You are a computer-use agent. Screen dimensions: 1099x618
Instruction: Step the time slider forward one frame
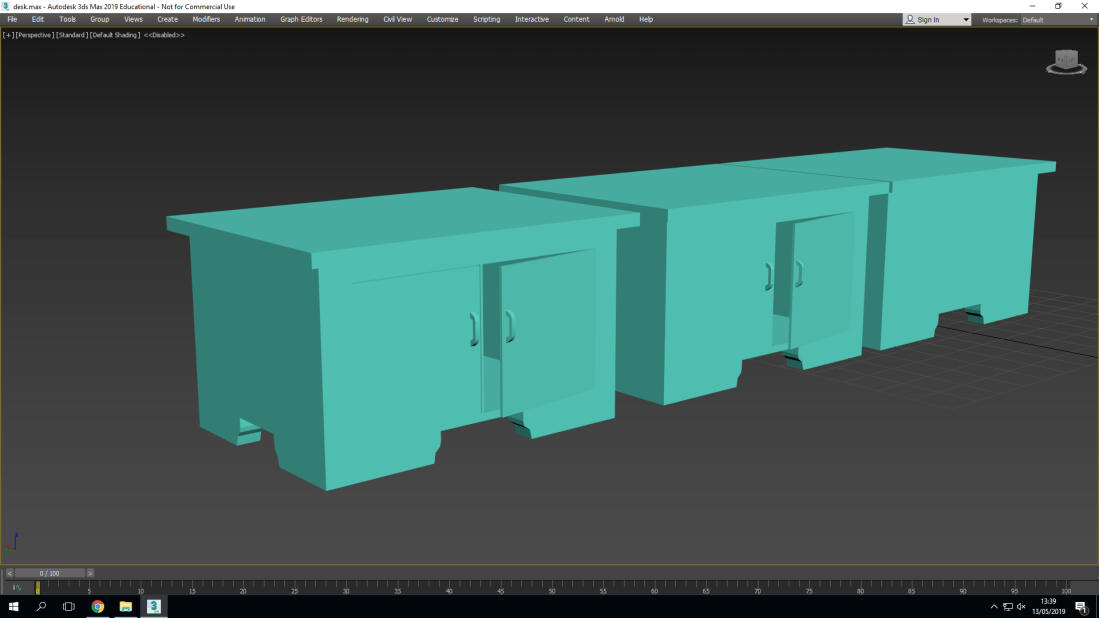coord(90,573)
